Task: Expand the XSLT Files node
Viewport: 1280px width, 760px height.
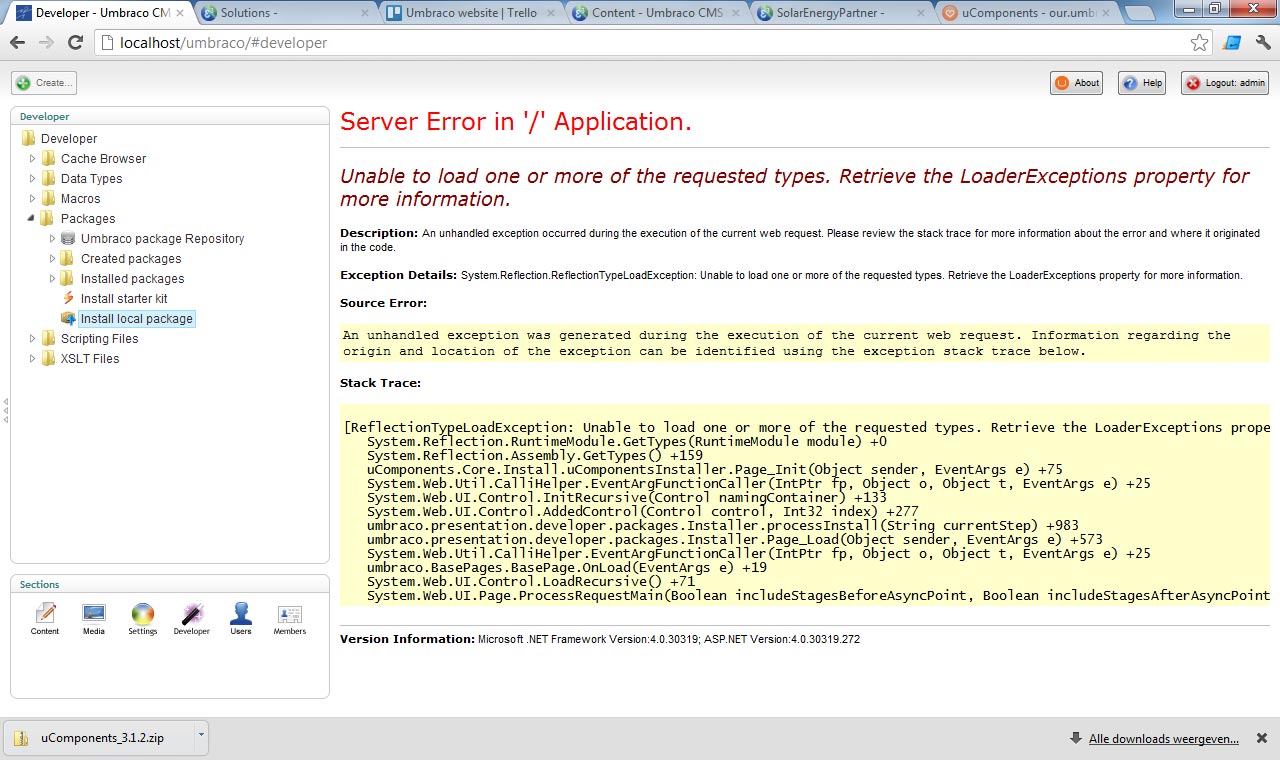Action: point(32,358)
